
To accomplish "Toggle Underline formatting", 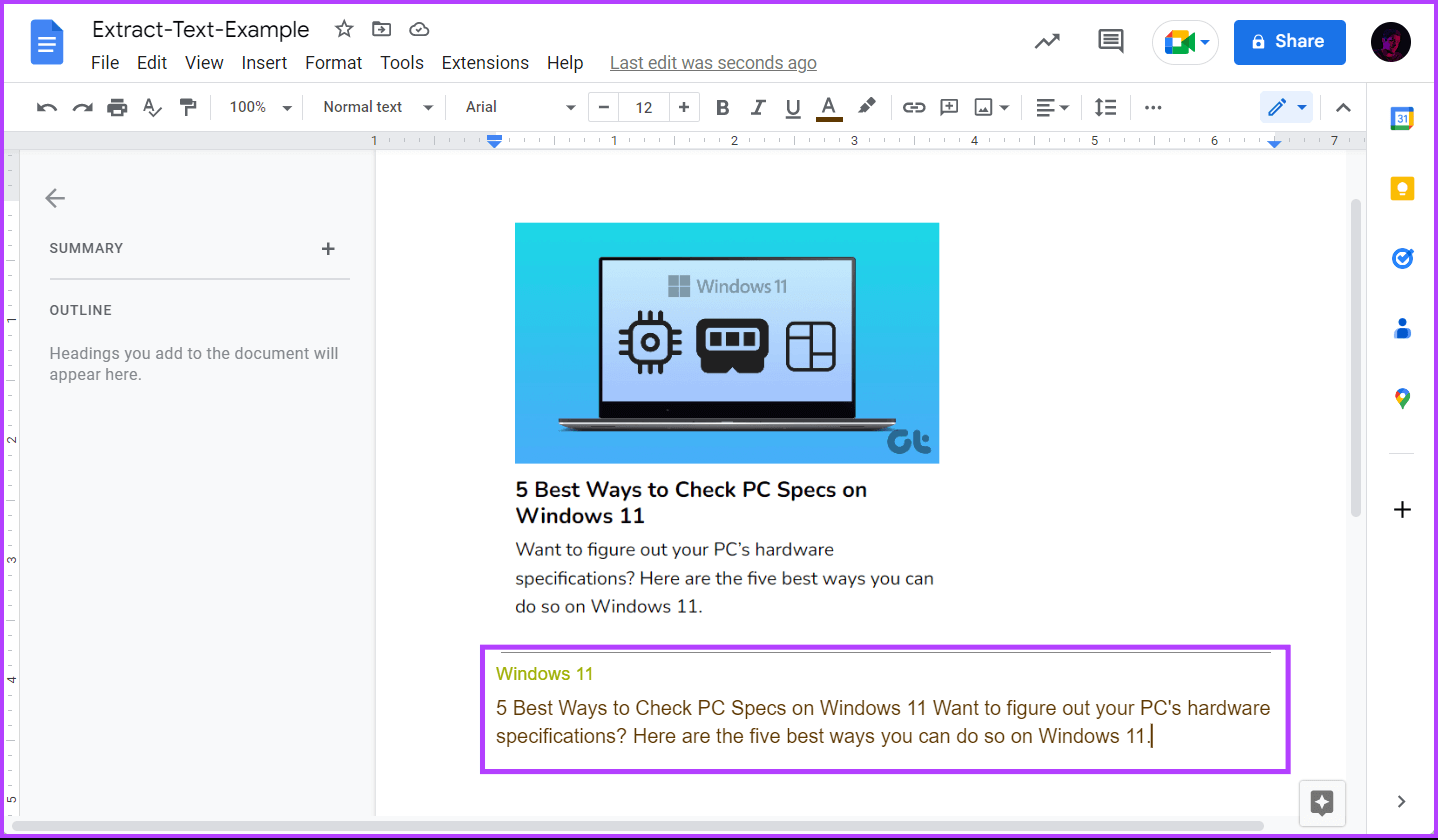I will [x=793, y=108].
